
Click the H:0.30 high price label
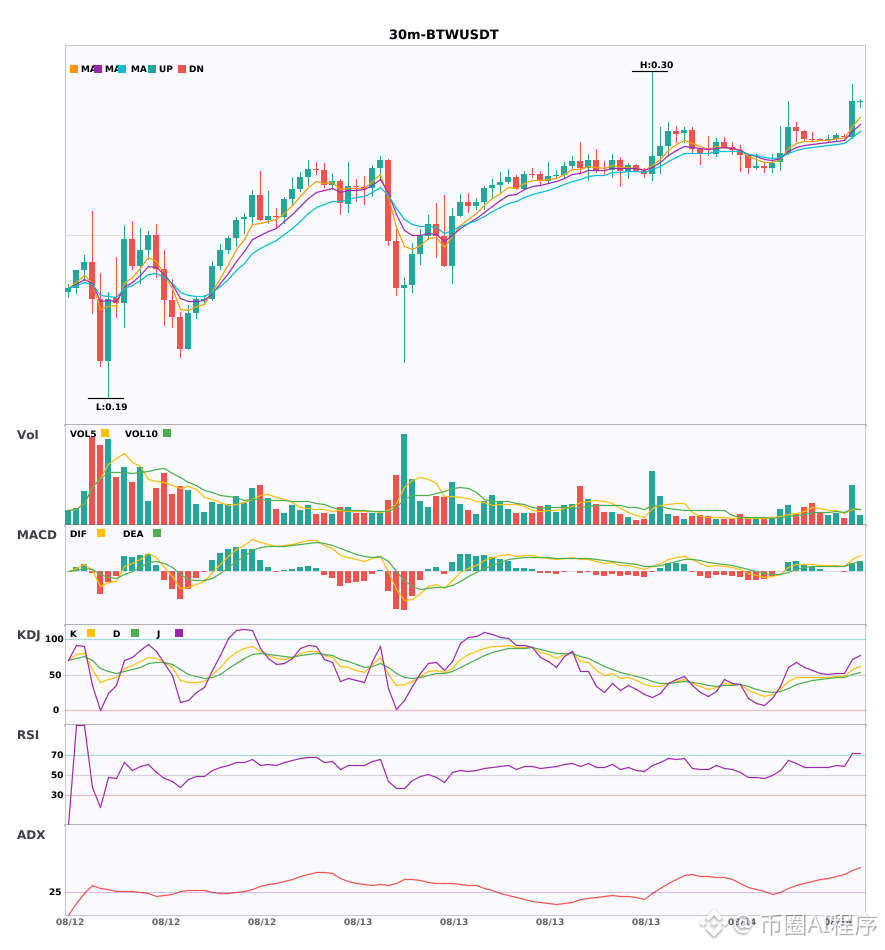click(x=657, y=65)
